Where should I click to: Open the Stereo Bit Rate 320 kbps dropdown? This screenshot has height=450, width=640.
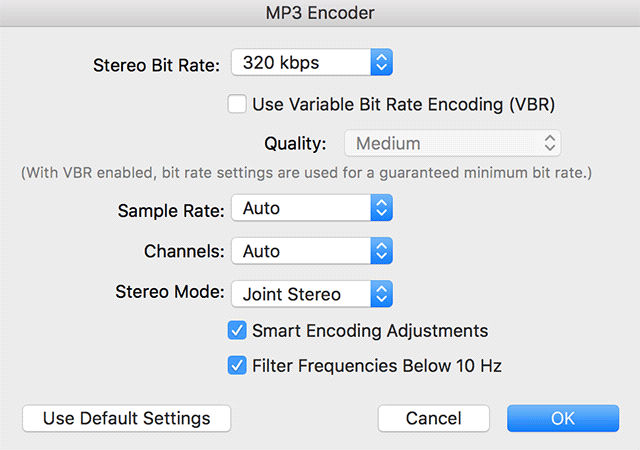click(300, 63)
